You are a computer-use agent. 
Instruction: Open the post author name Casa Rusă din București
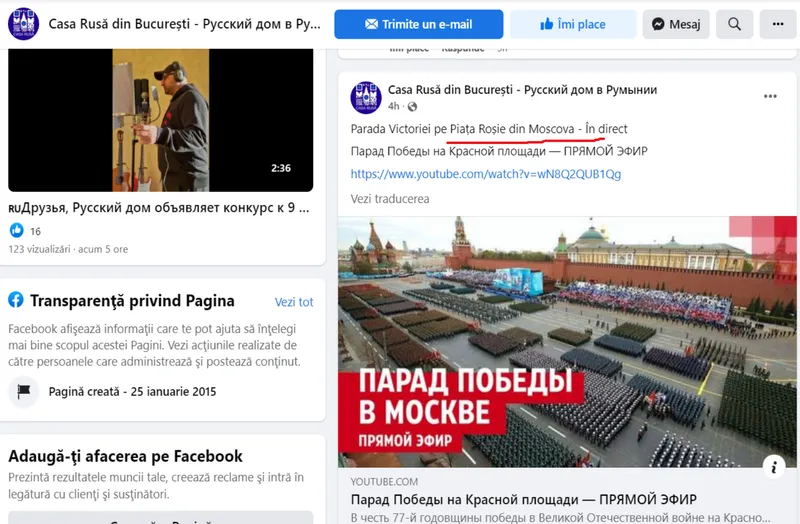coord(522,90)
